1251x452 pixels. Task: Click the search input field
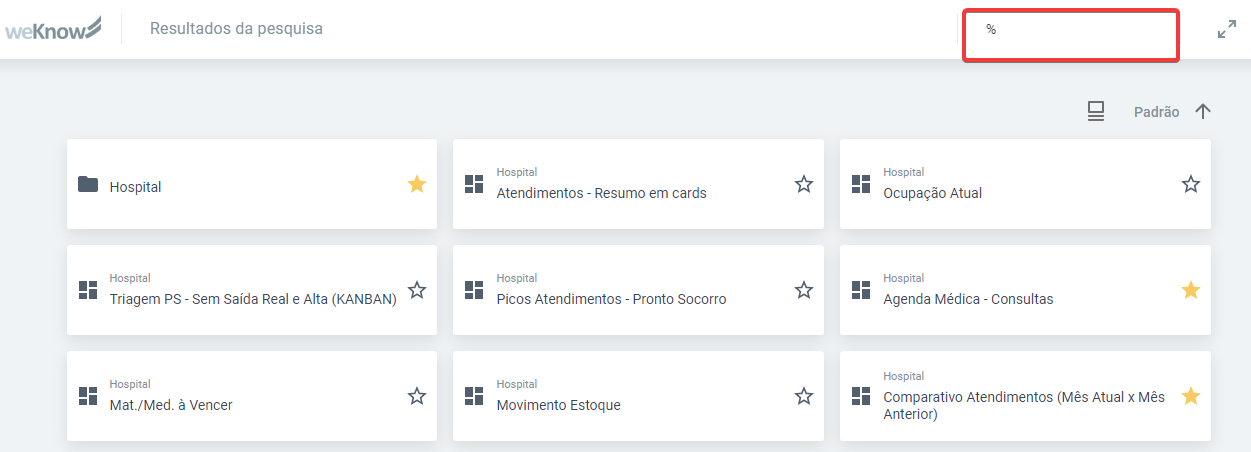pyautogui.click(x=1070, y=35)
